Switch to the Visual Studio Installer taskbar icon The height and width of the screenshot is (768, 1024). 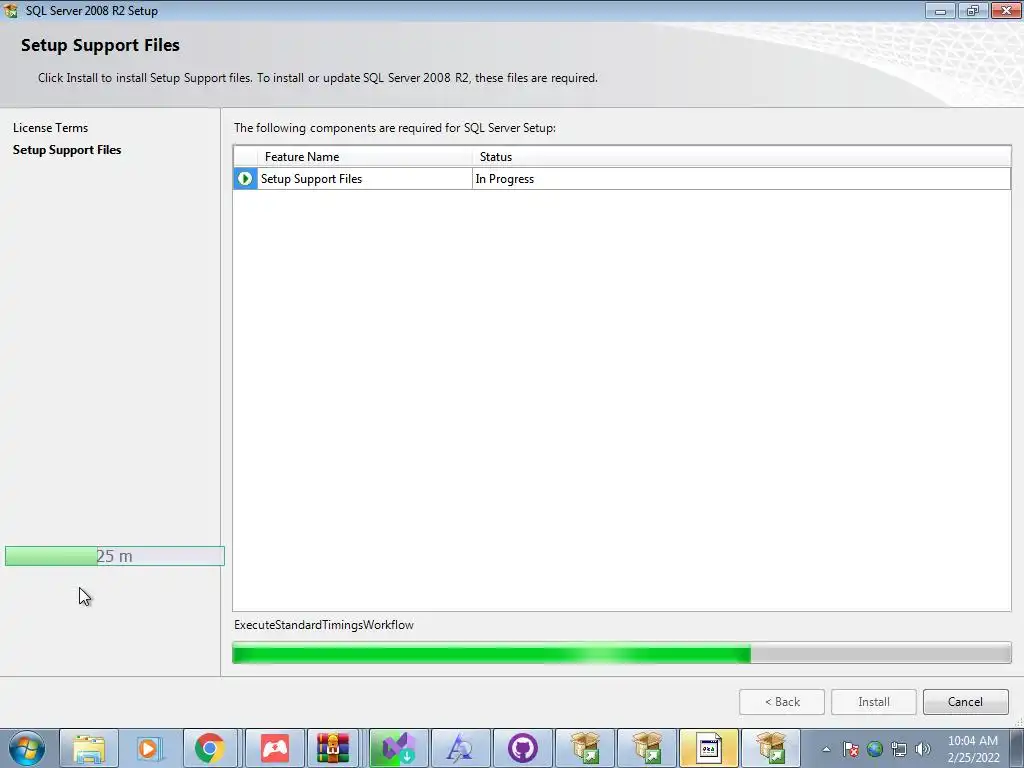398,748
